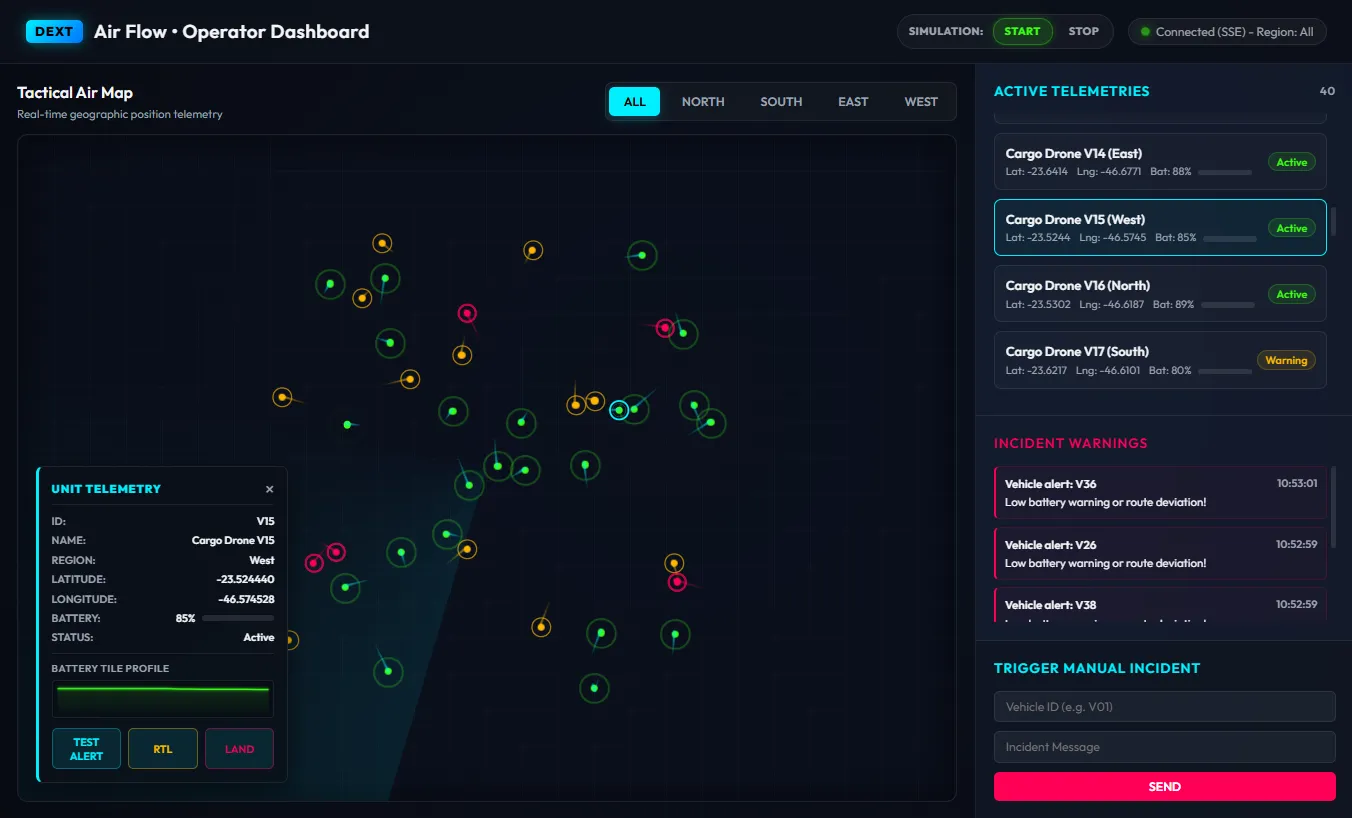Click Lat: -23.6414 on Cargo Drone V14
The image size is (1352, 818).
(x=1037, y=172)
